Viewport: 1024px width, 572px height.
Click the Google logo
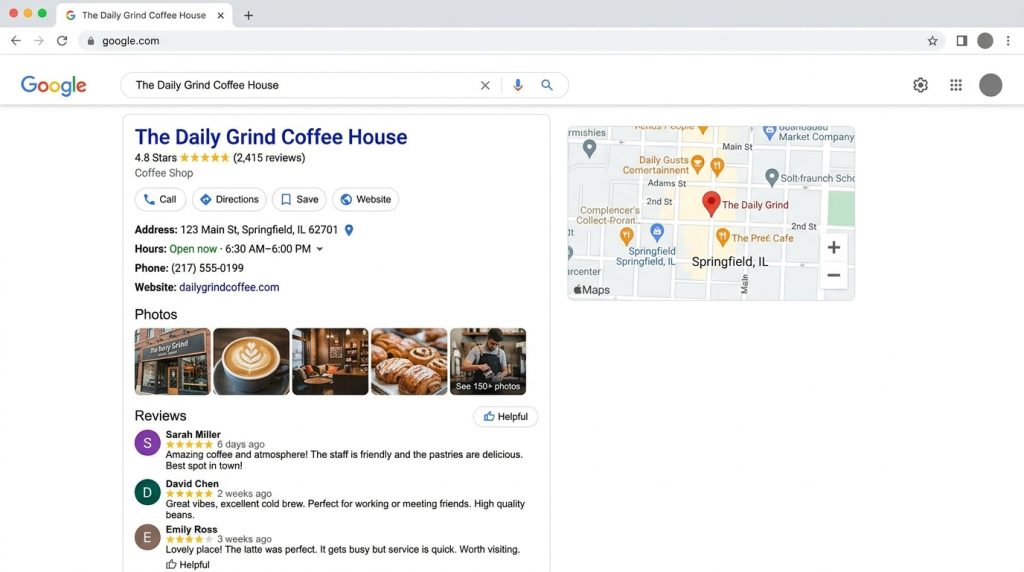coord(54,85)
